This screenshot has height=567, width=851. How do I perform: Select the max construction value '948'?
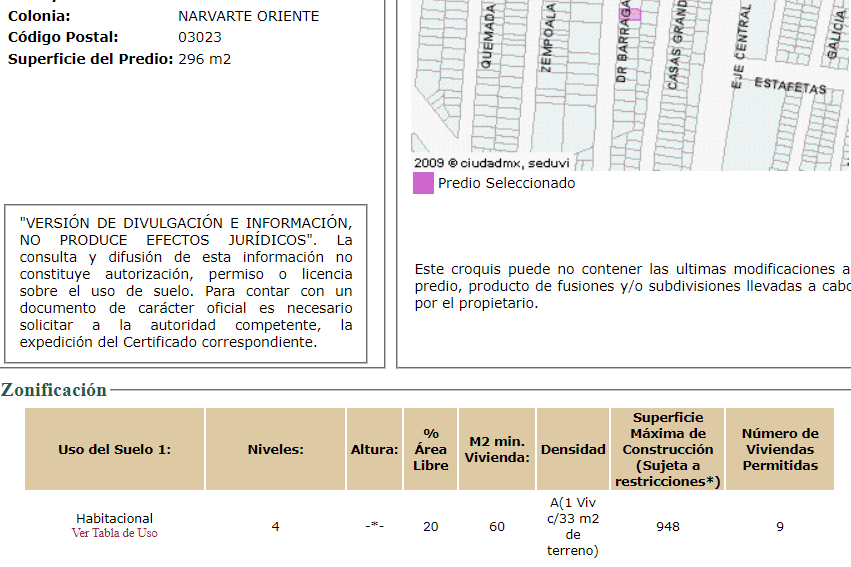click(668, 527)
